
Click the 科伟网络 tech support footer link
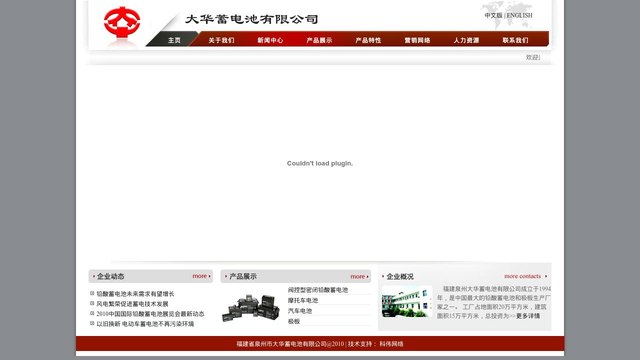pos(391,344)
